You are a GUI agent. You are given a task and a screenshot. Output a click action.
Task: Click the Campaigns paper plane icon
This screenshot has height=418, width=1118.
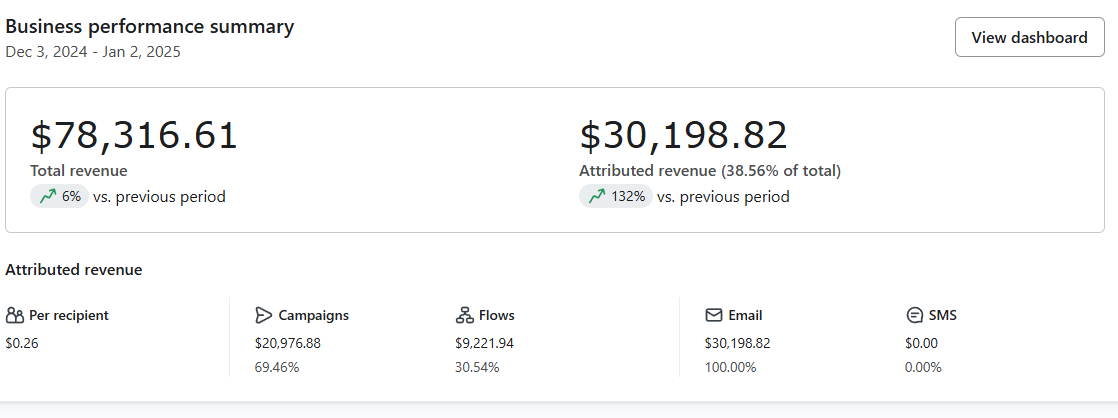[x=264, y=315]
